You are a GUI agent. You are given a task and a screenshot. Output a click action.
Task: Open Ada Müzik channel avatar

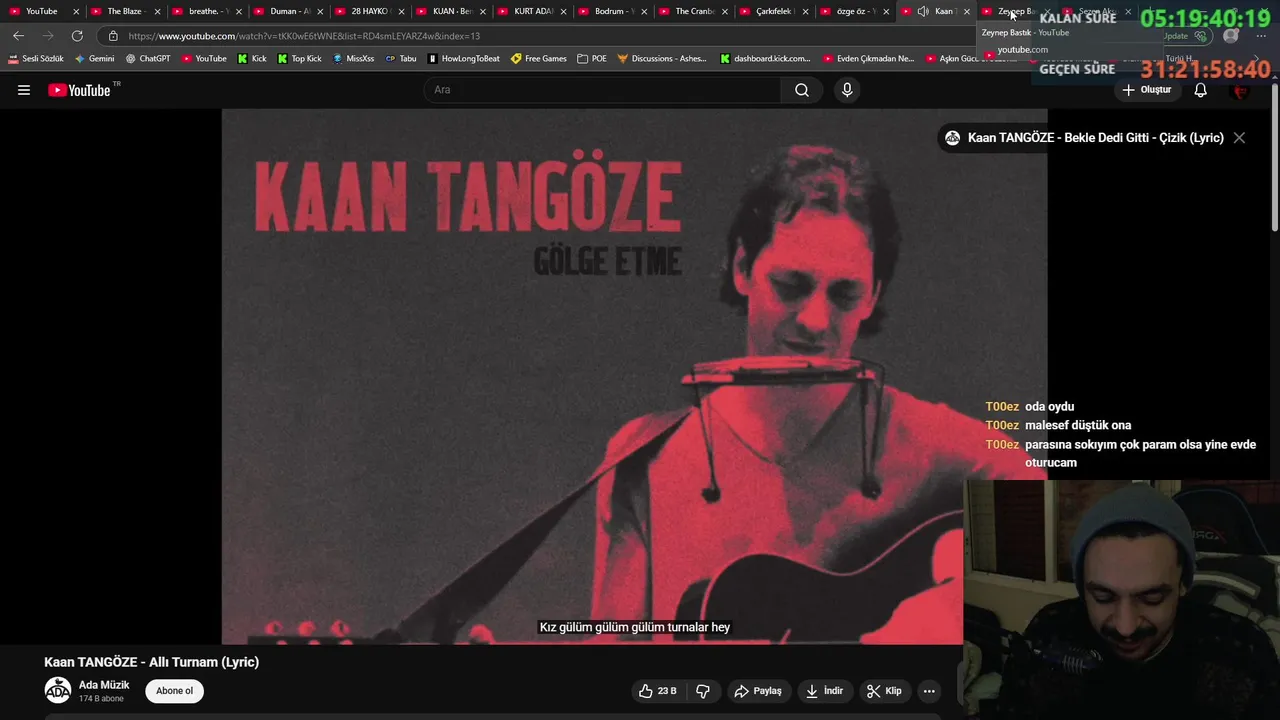58,690
